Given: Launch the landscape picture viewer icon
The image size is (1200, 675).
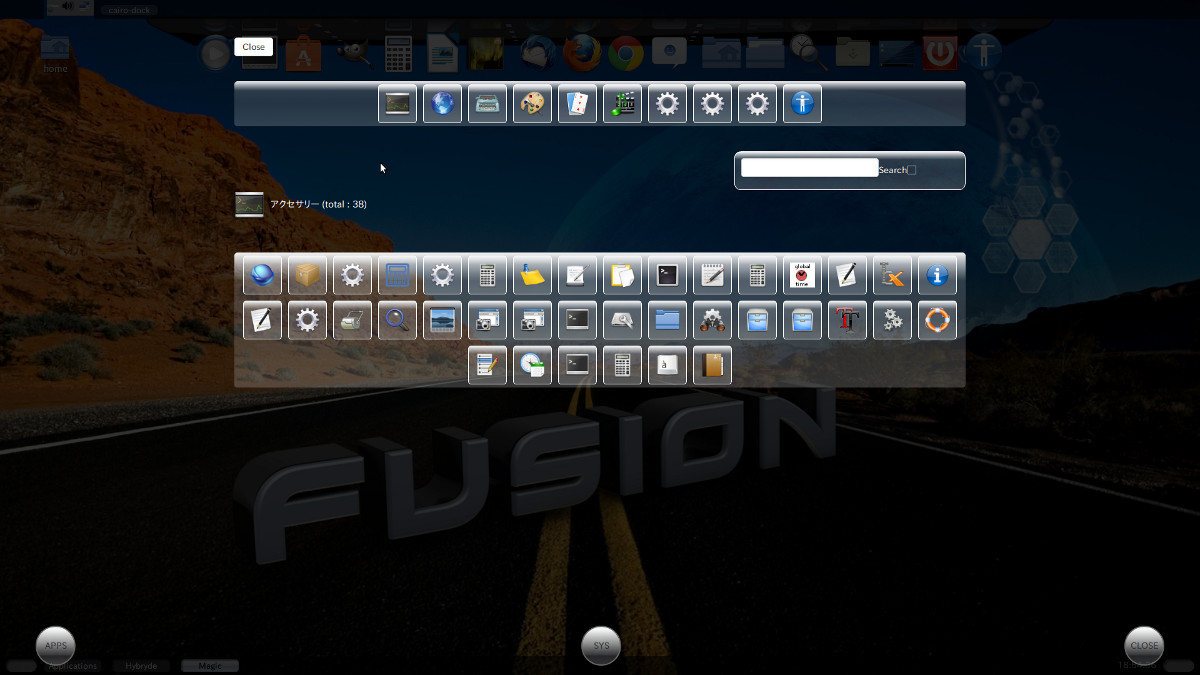Looking at the screenshot, I should point(442,320).
